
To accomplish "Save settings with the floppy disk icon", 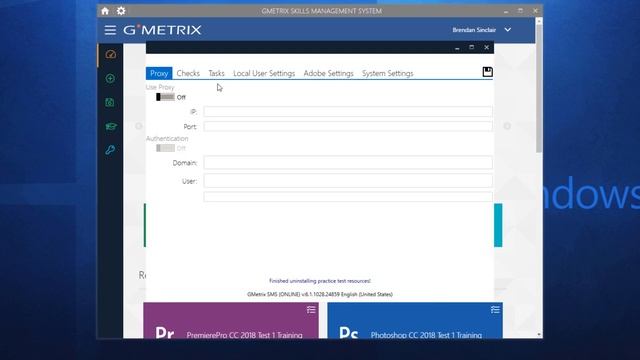I will [487, 72].
